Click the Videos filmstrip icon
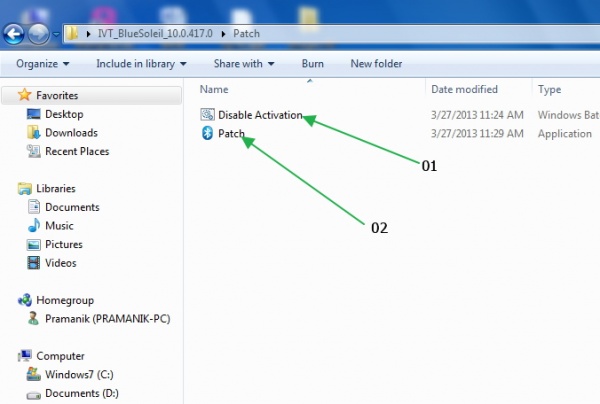 (x=34, y=263)
